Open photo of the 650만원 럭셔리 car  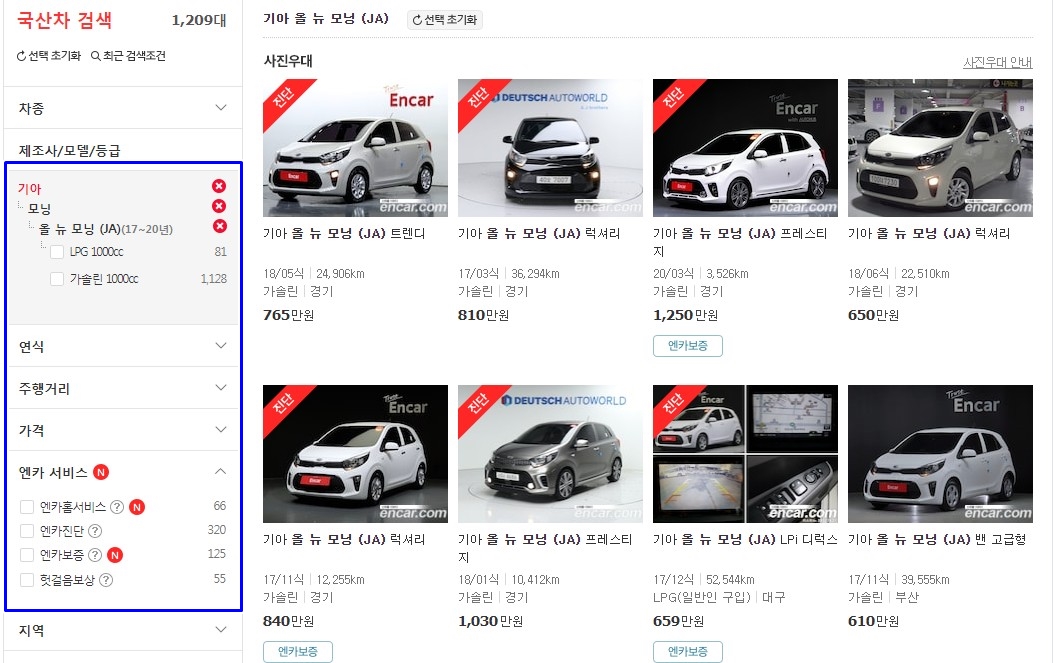point(940,148)
